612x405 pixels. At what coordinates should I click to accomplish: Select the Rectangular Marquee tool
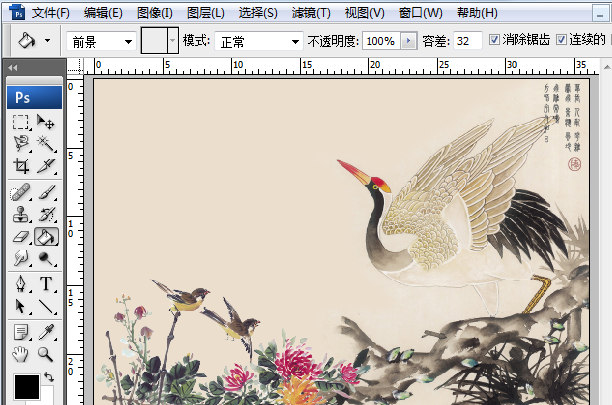click(21, 122)
